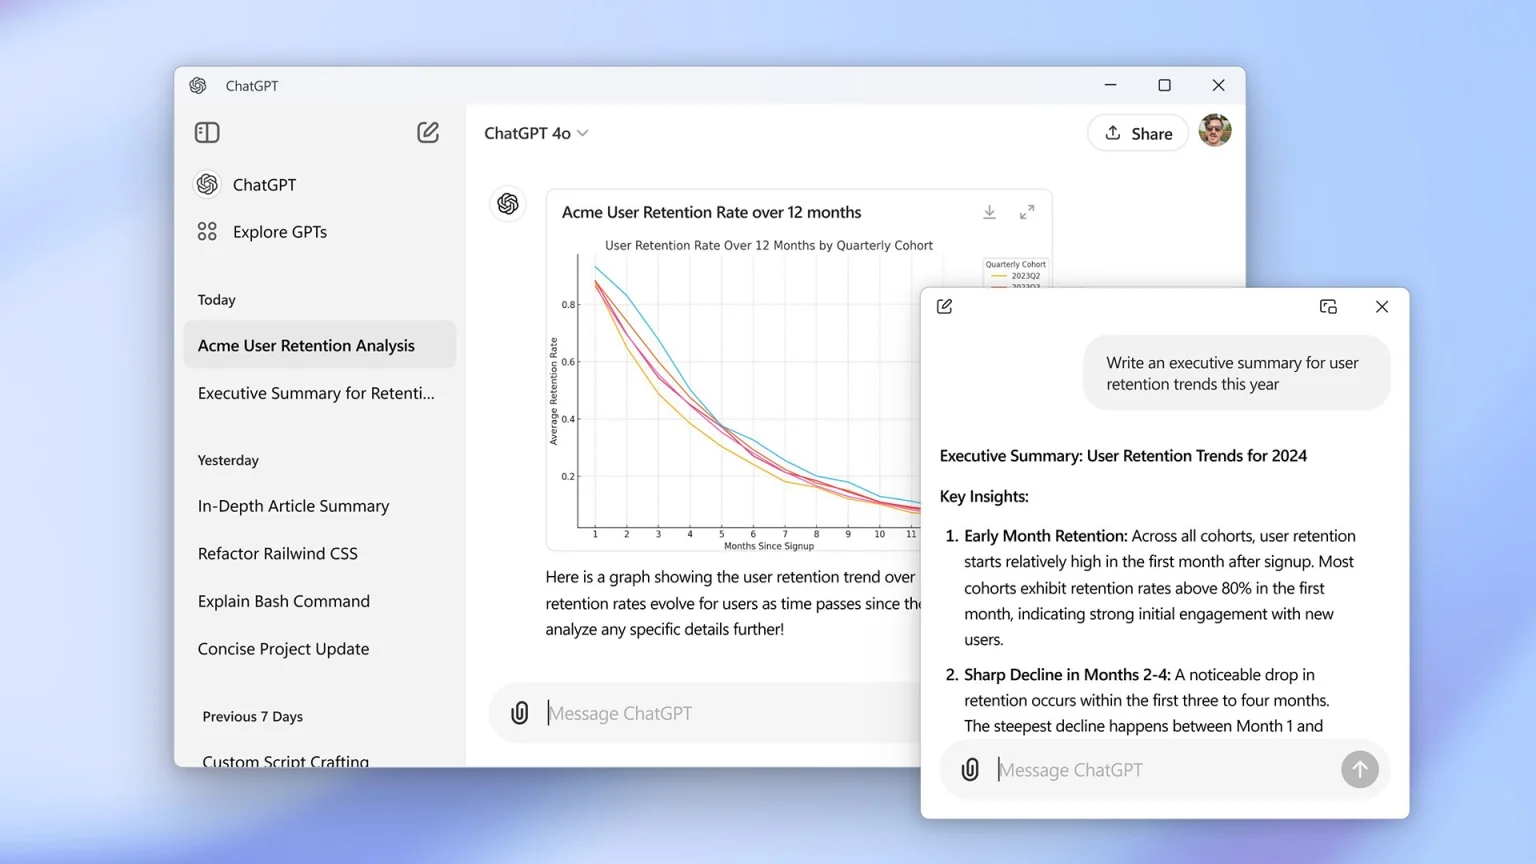Download the retention chart
Viewport: 1536px width, 864px height.
[x=989, y=212]
